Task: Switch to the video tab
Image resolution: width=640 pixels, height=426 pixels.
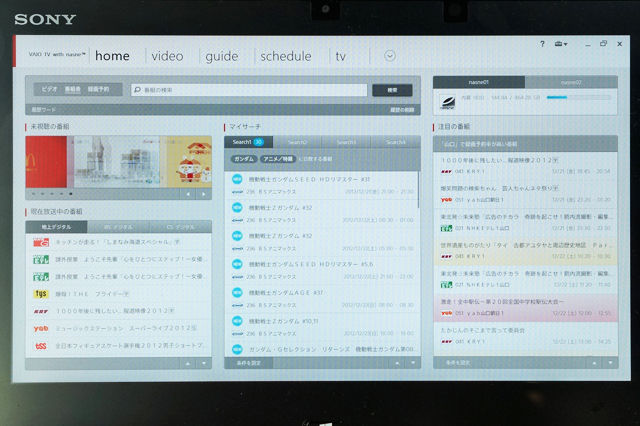Action: 167,56
